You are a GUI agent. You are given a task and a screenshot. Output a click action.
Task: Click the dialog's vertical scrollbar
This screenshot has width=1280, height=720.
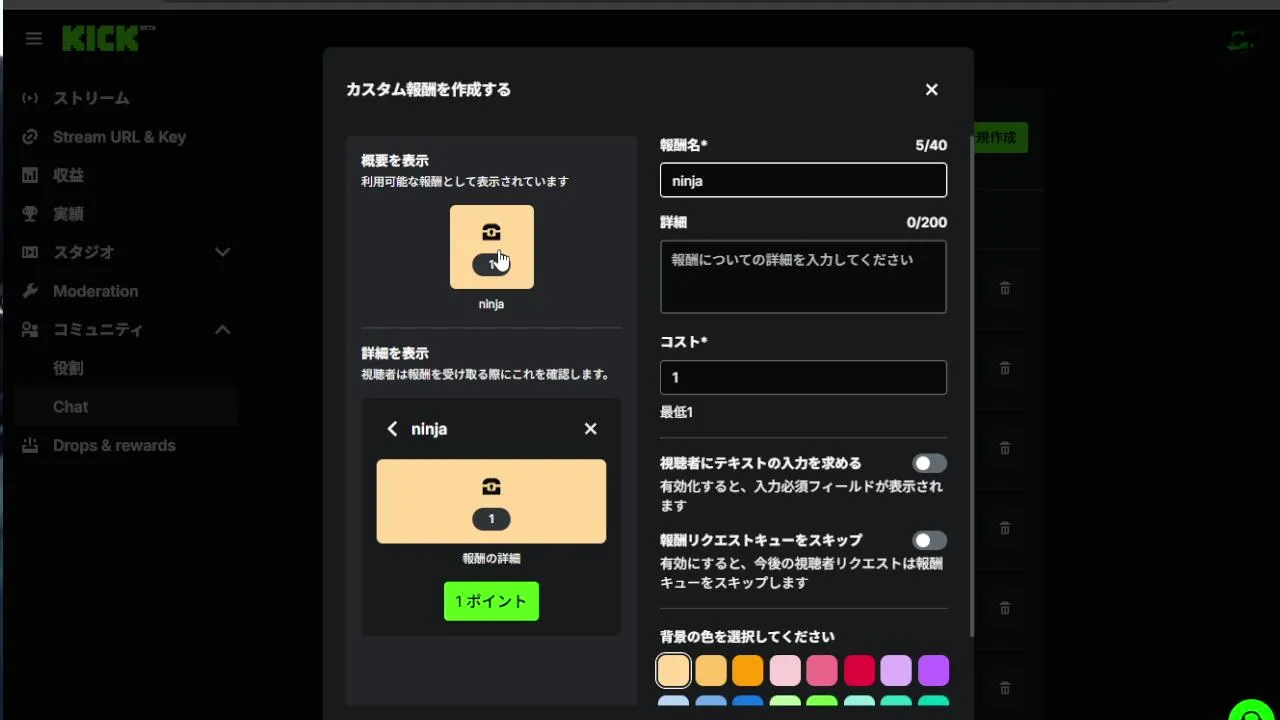pos(970,384)
